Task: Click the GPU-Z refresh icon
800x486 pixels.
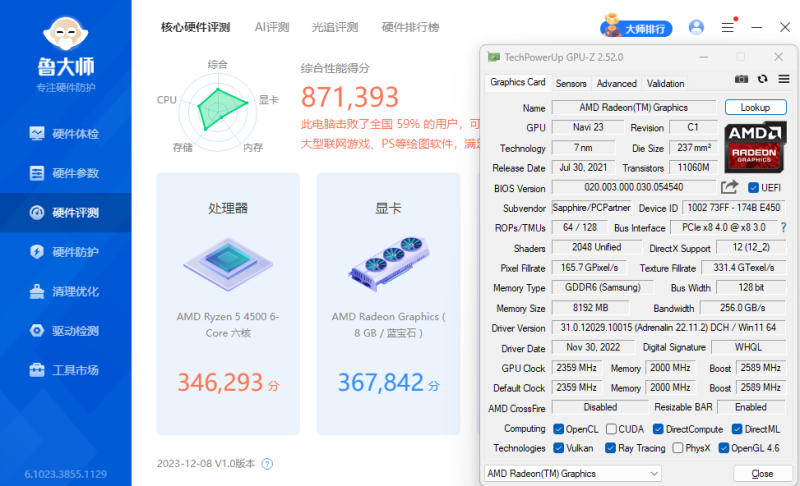Action: (762, 79)
